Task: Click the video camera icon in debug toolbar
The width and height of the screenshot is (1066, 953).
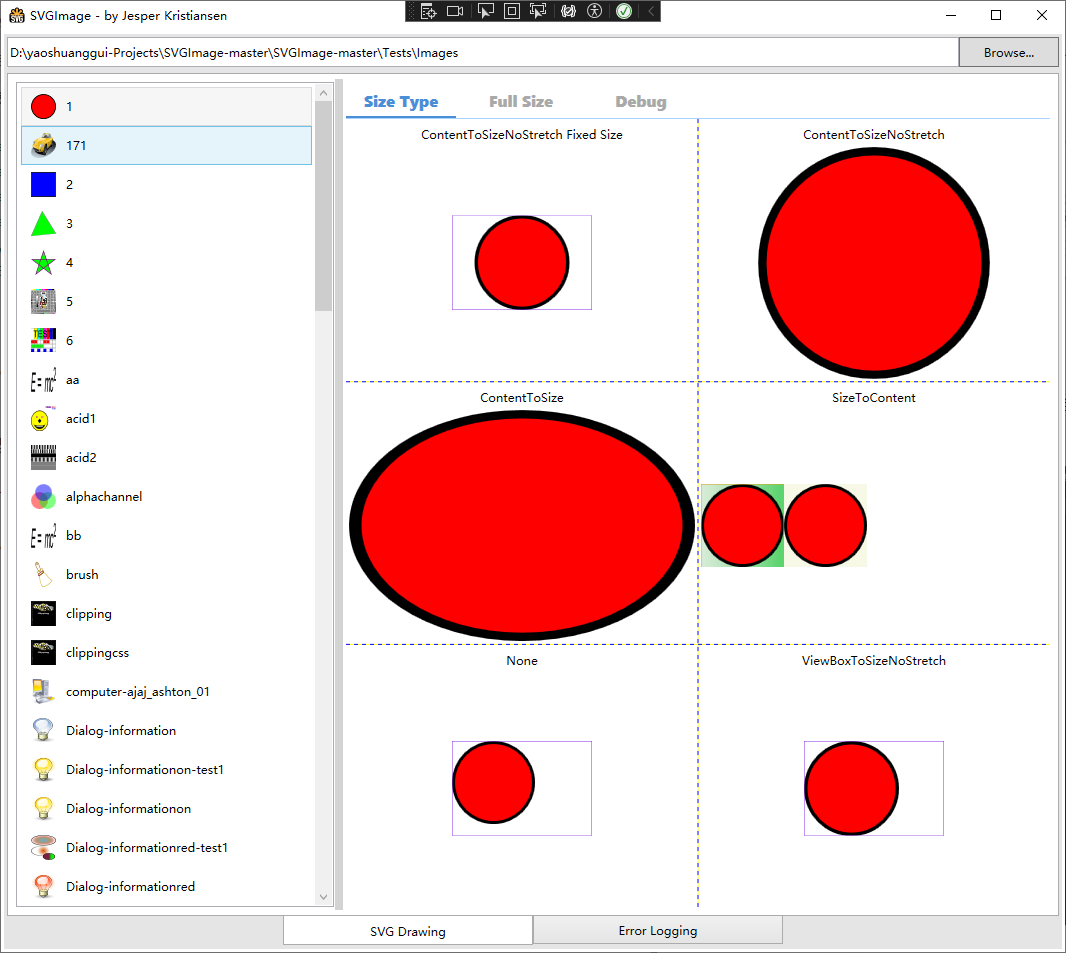Action: [455, 11]
